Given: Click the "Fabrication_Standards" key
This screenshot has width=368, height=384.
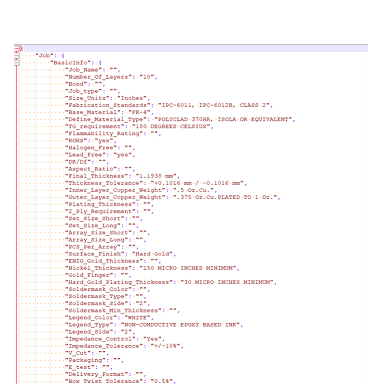Looking at the screenshot, I should pyautogui.click(x=107, y=105).
